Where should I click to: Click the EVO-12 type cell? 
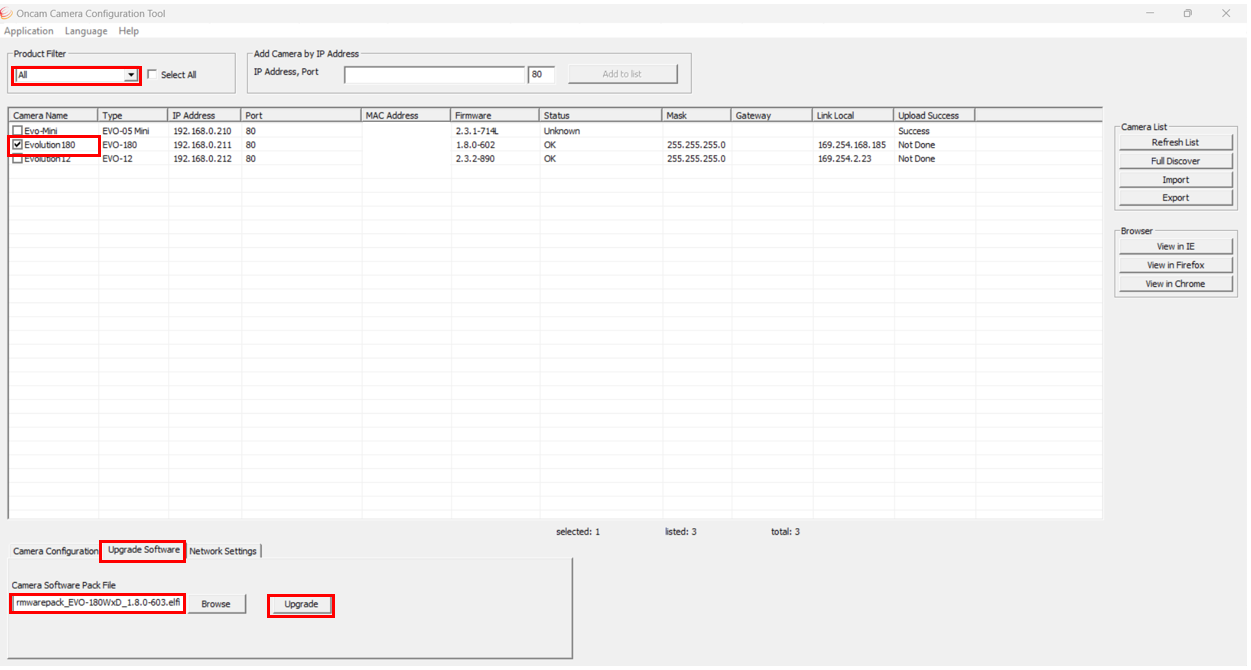tap(117, 159)
